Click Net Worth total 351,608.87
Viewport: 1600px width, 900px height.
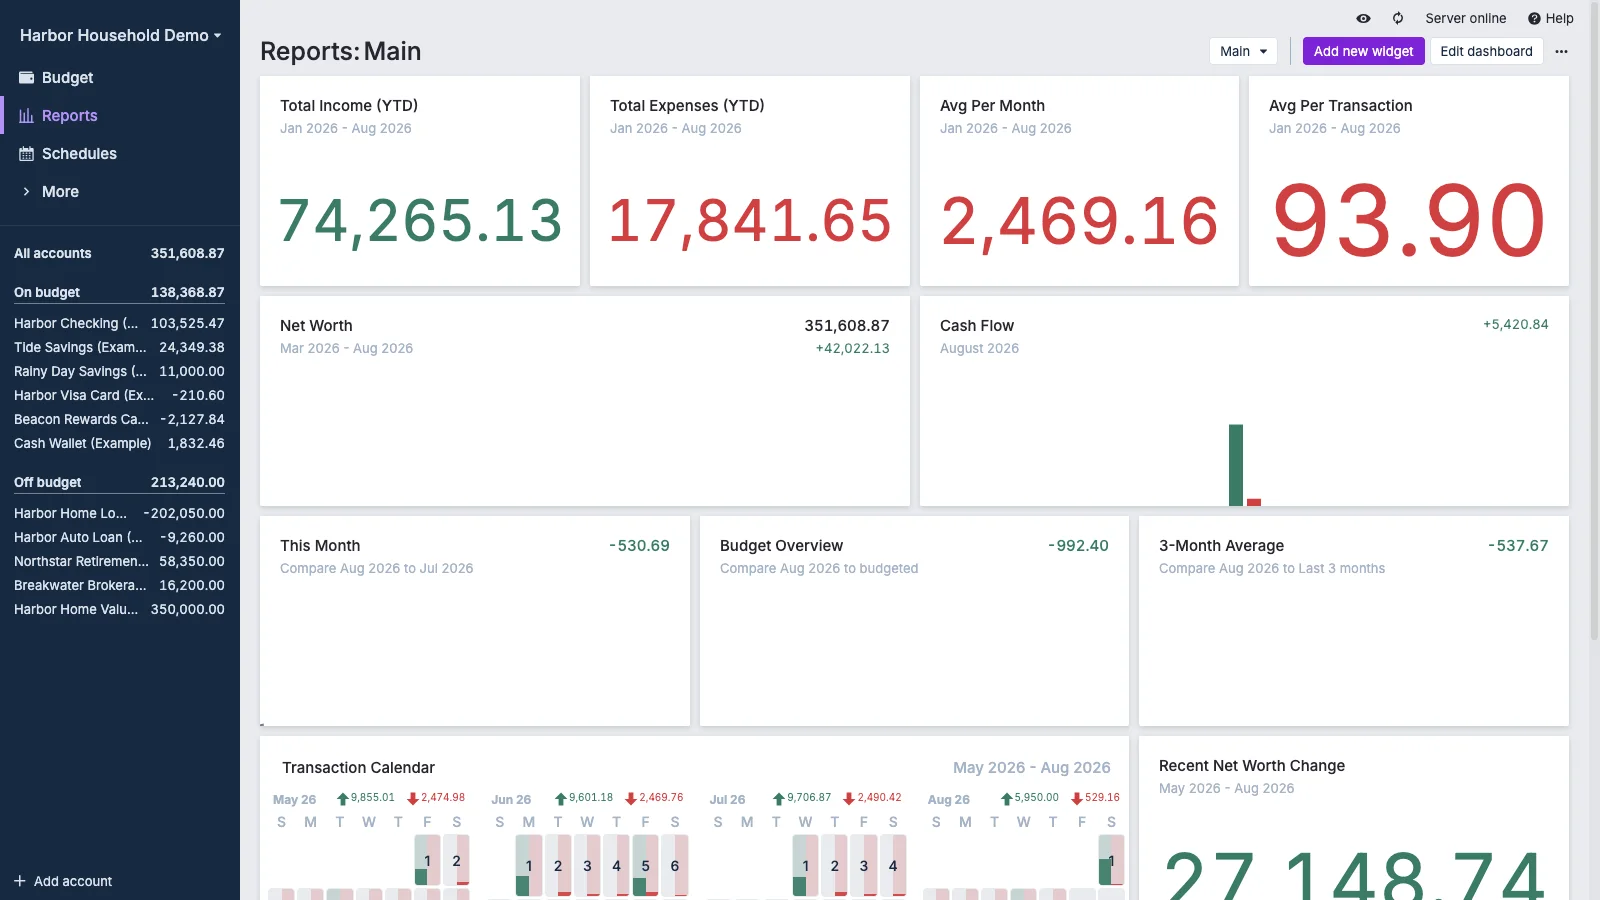[x=846, y=325]
